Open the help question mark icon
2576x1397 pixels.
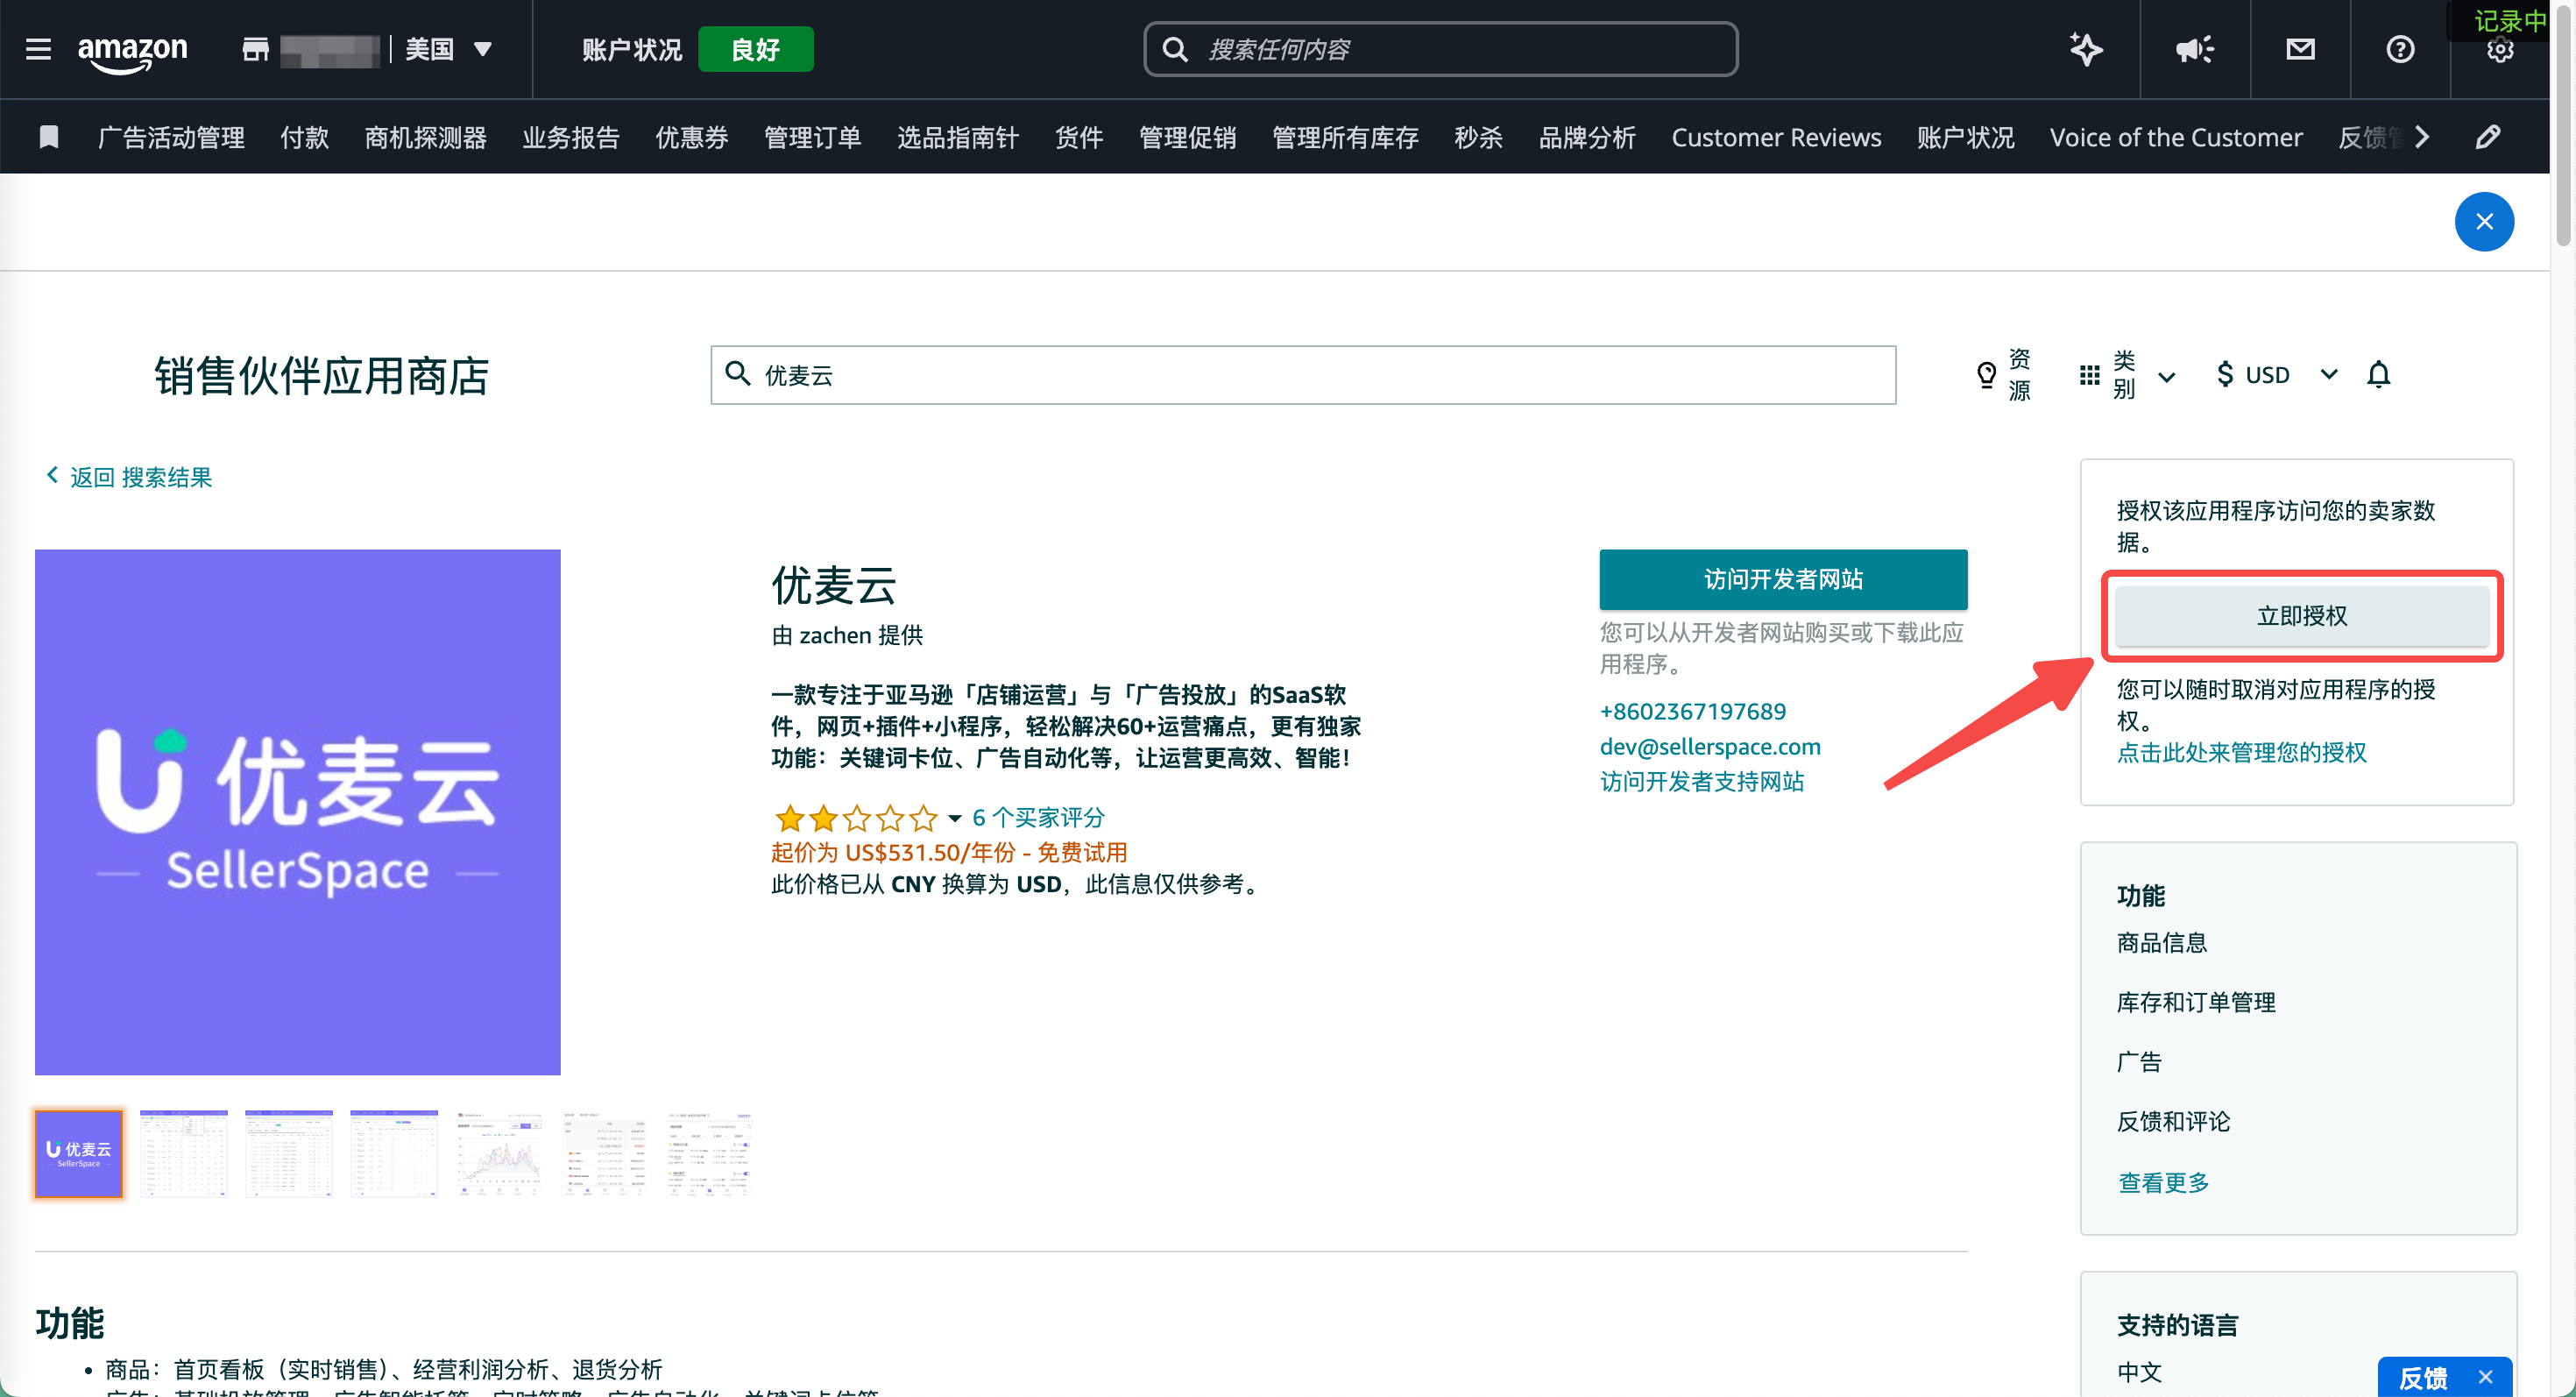tap(2400, 49)
